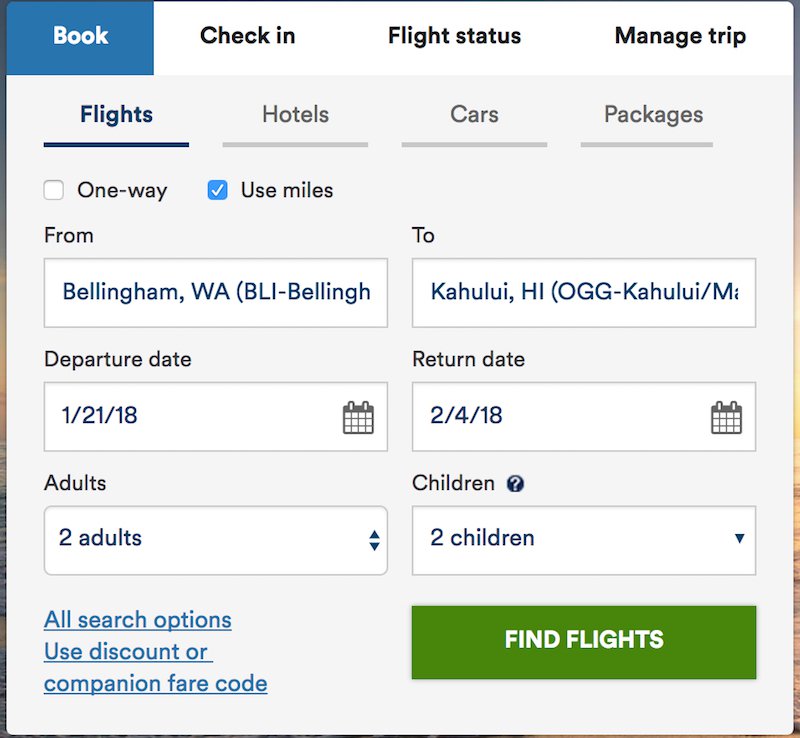The image size is (800, 738).
Task: Open the departure date calendar icon
Action: point(358,417)
